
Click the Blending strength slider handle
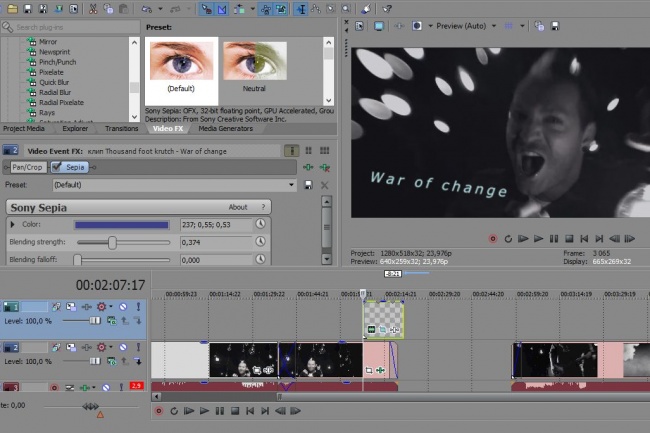tap(112, 242)
